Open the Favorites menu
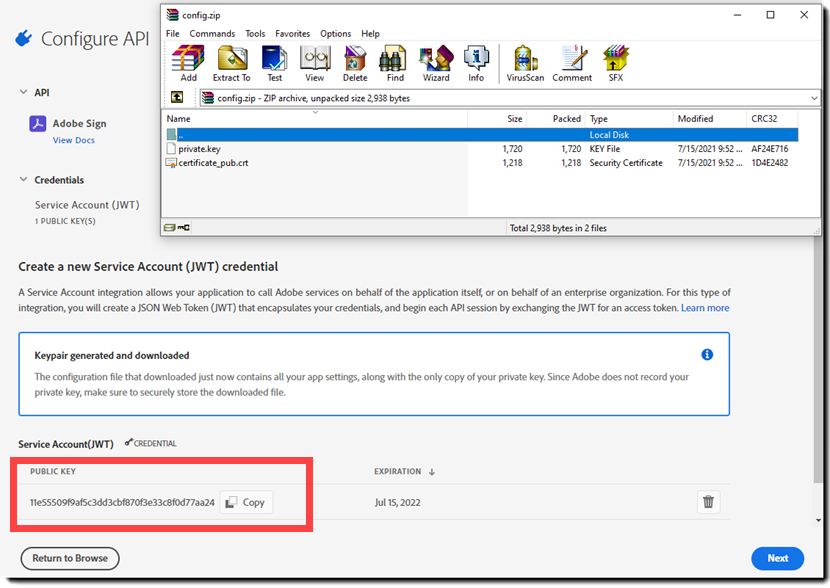Image resolution: width=830 pixels, height=588 pixels. [293, 33]
